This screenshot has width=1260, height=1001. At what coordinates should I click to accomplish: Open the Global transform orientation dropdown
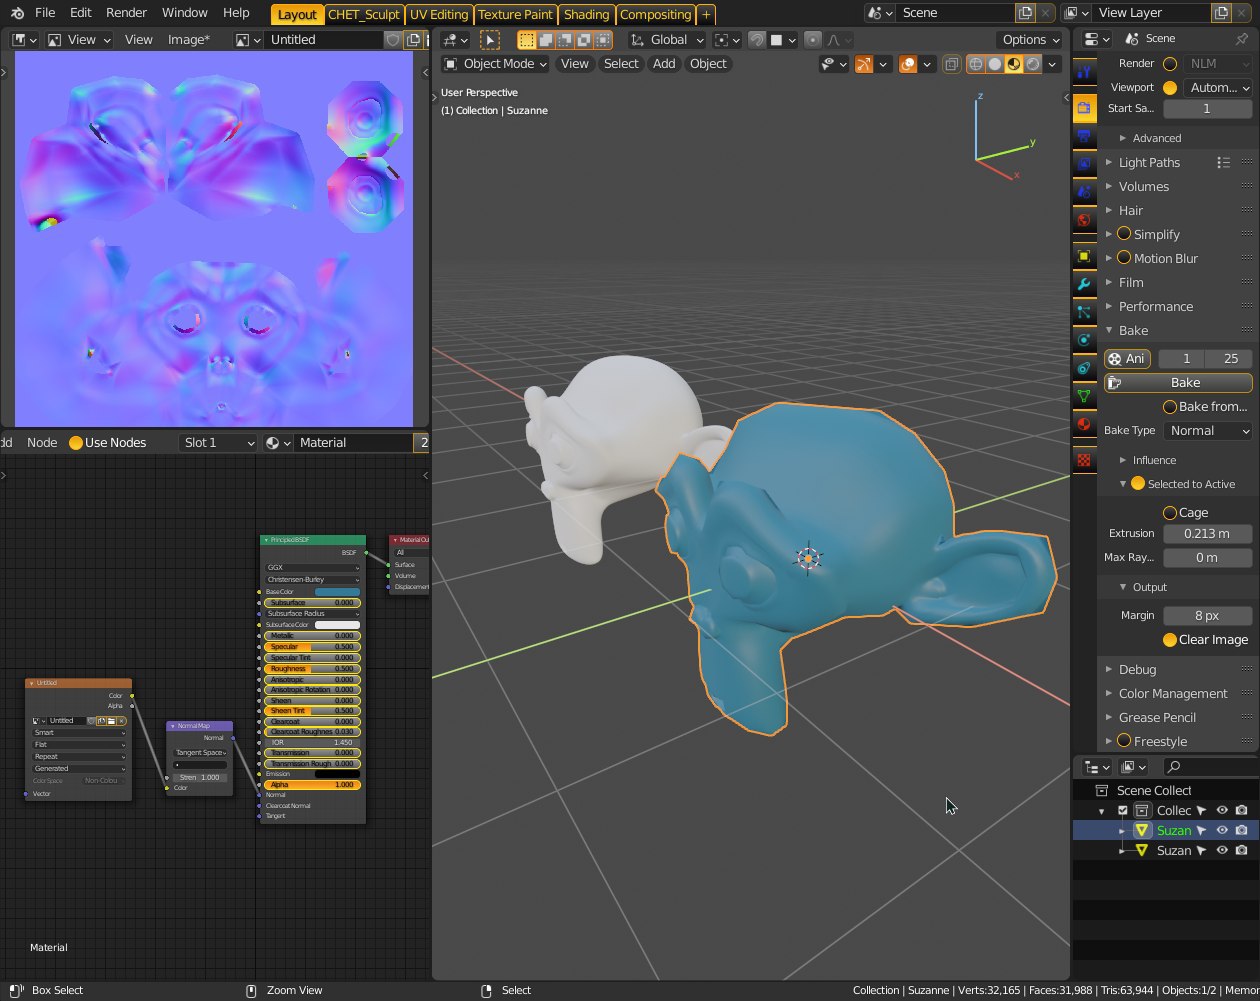(x=667, y=40)
